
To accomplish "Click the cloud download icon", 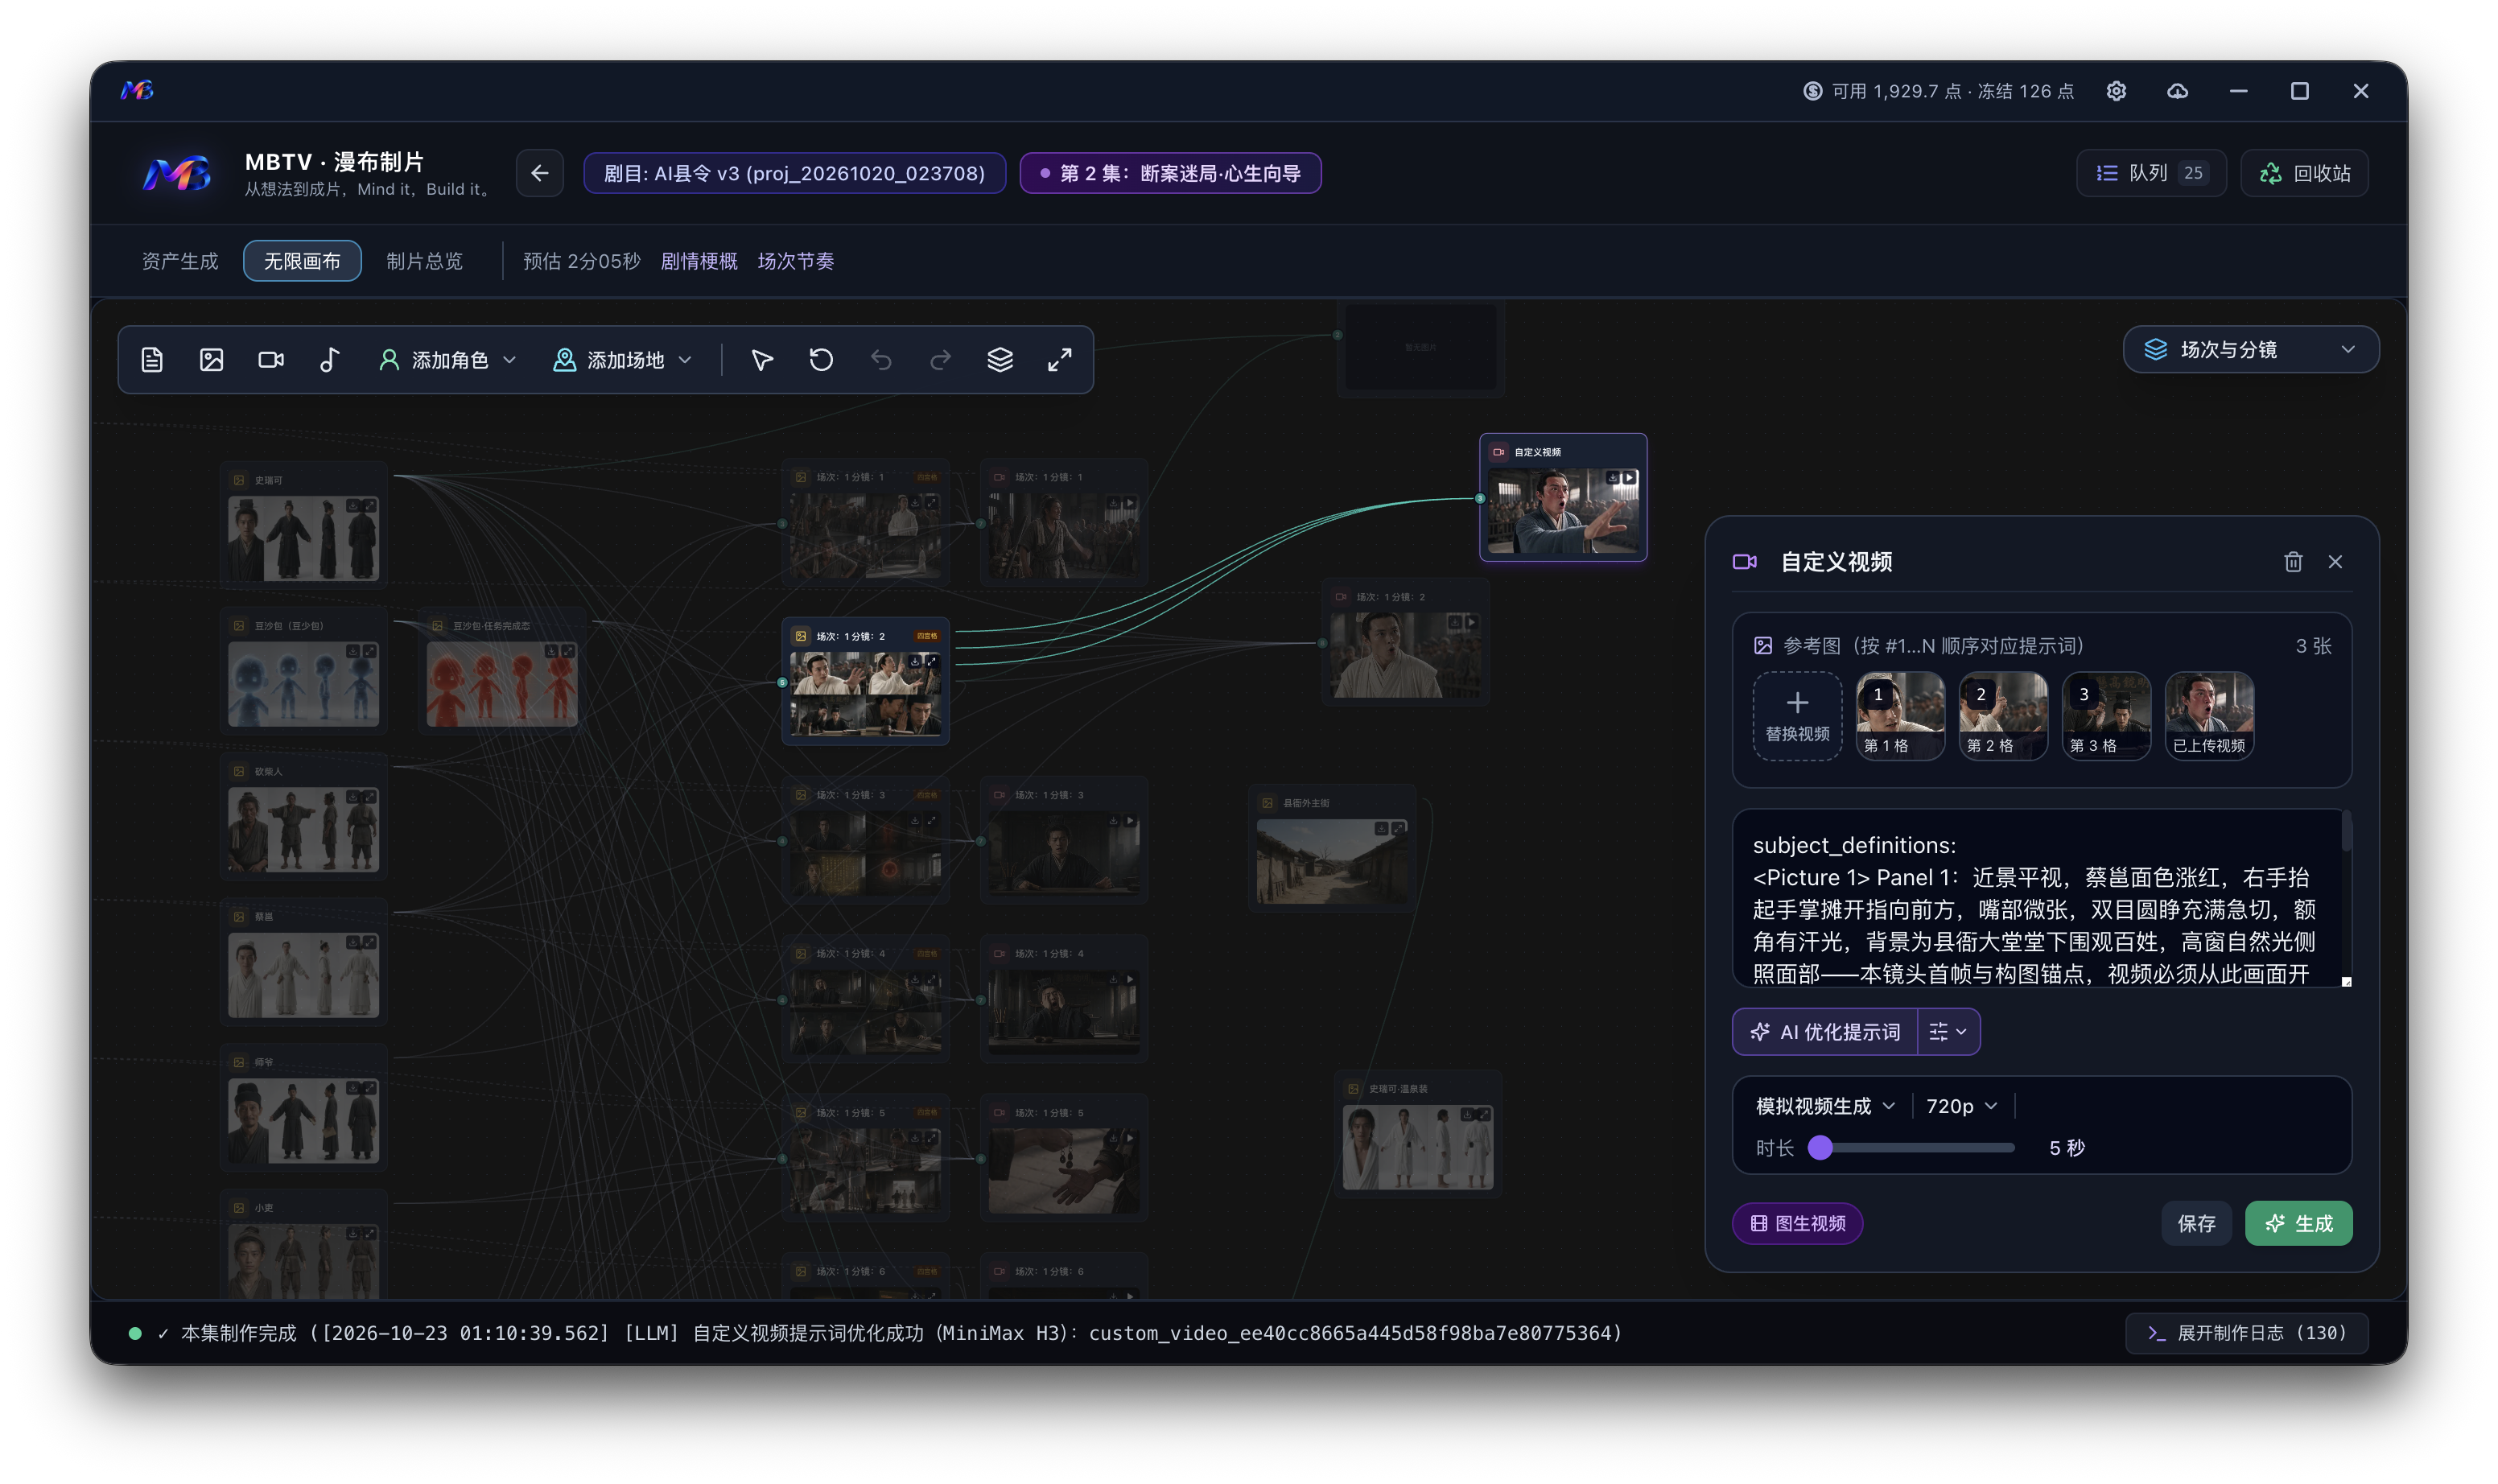I will click(x=2177, y=91).
